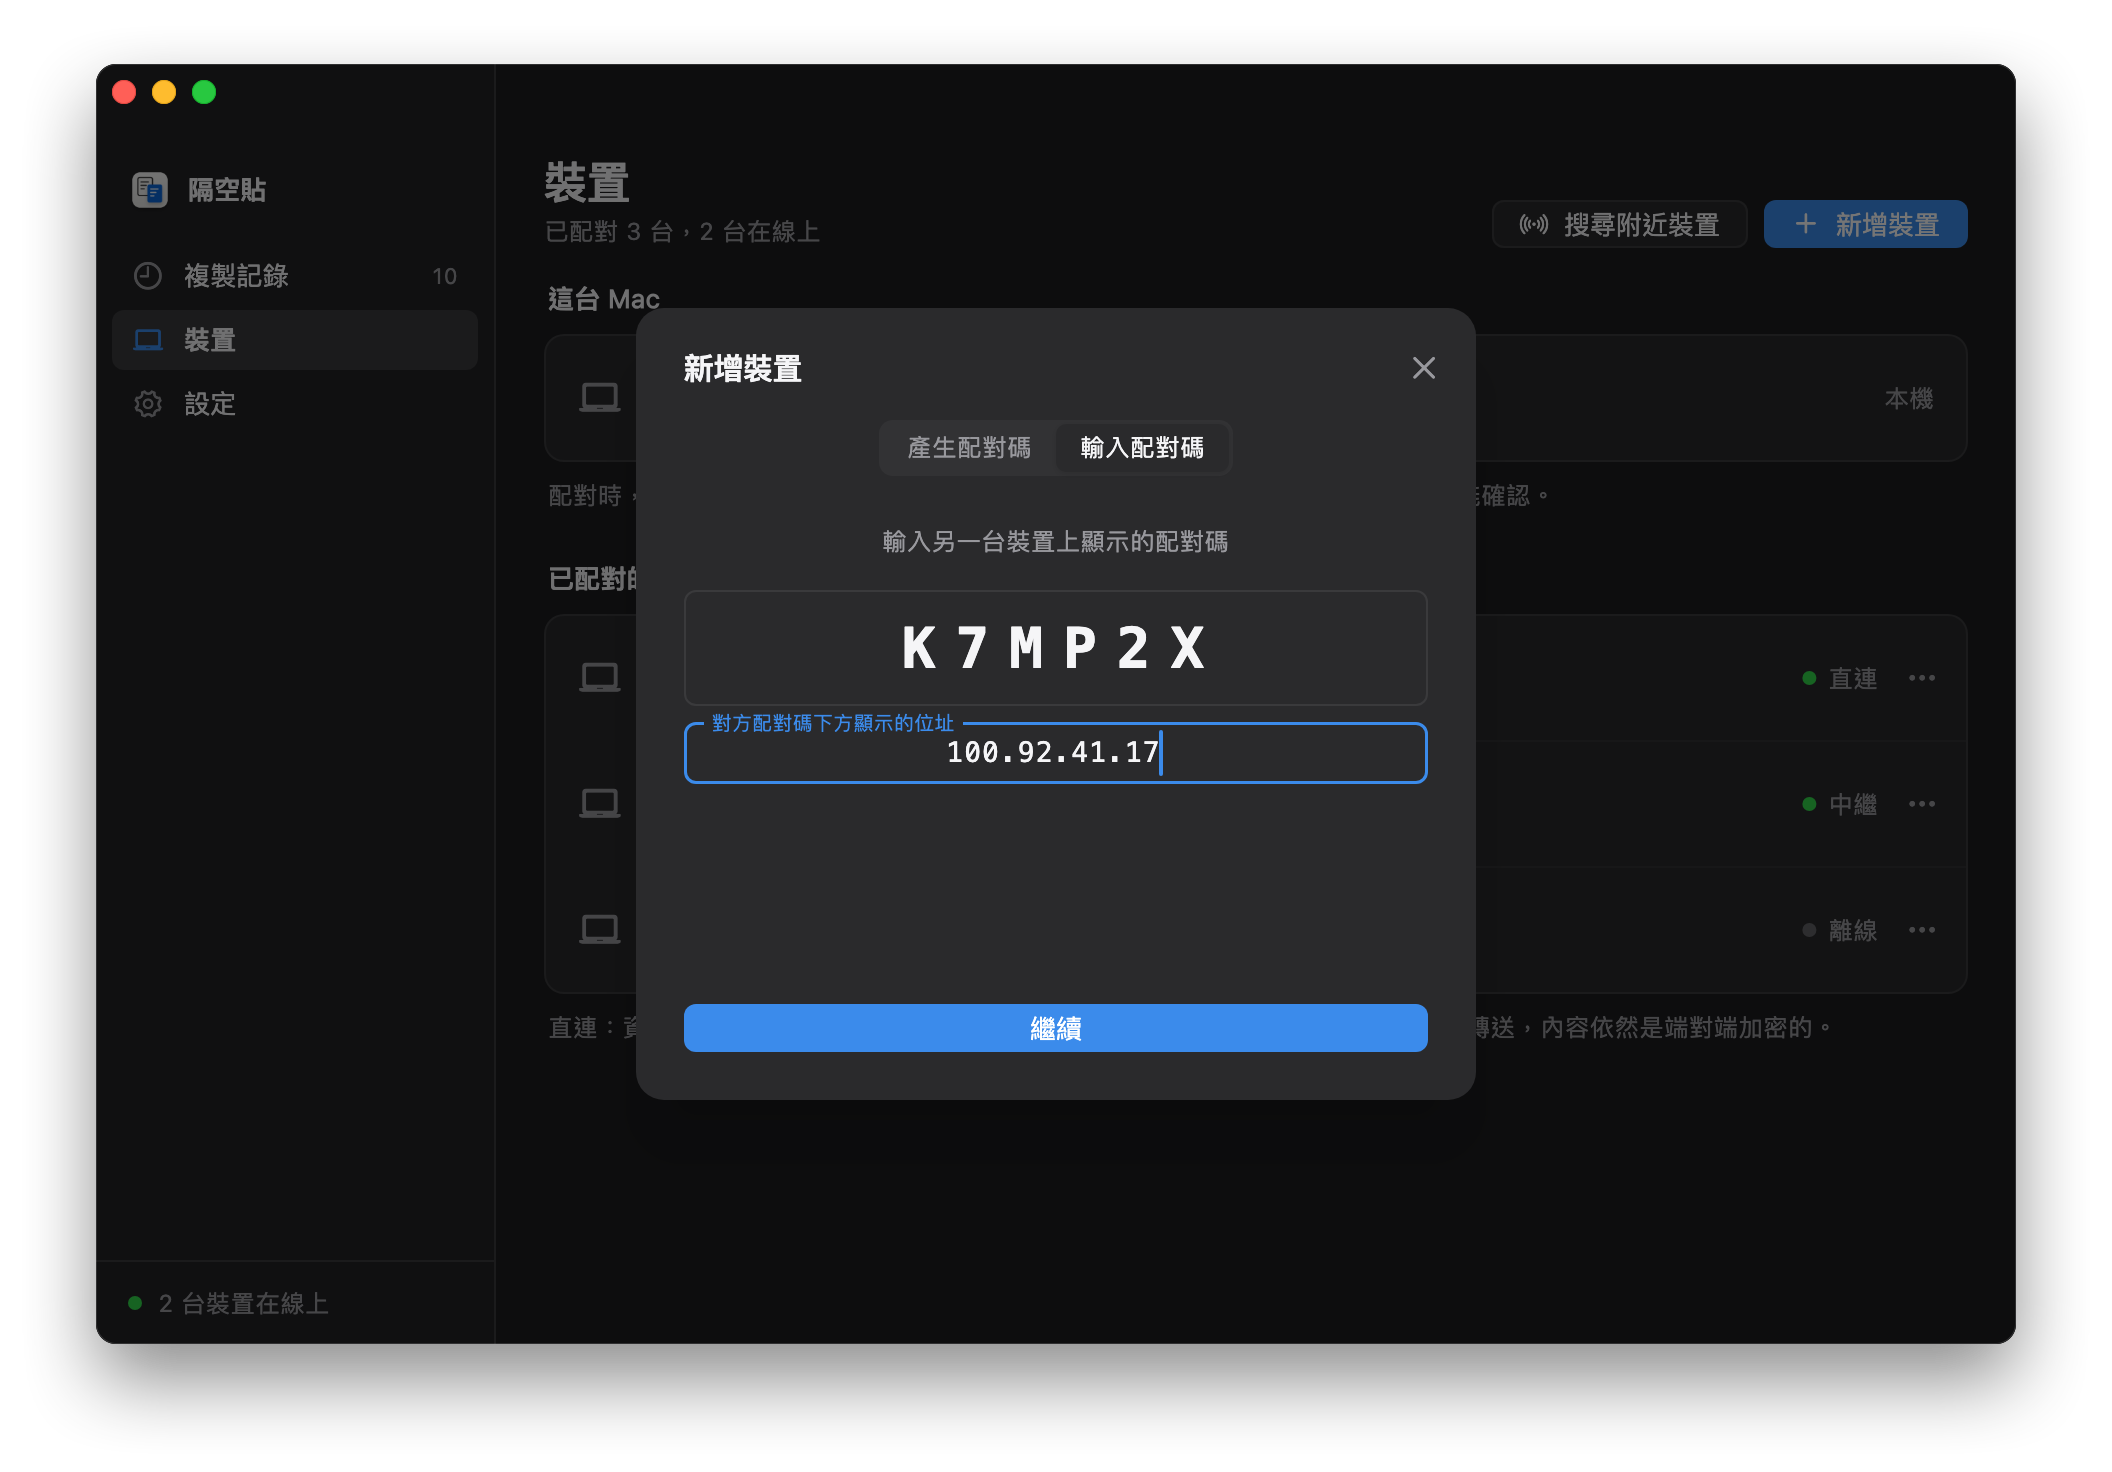
Task: Click 輸入另一台裝置上顯示的配對碼 instruction text
Action: [x=1055, y=541]
